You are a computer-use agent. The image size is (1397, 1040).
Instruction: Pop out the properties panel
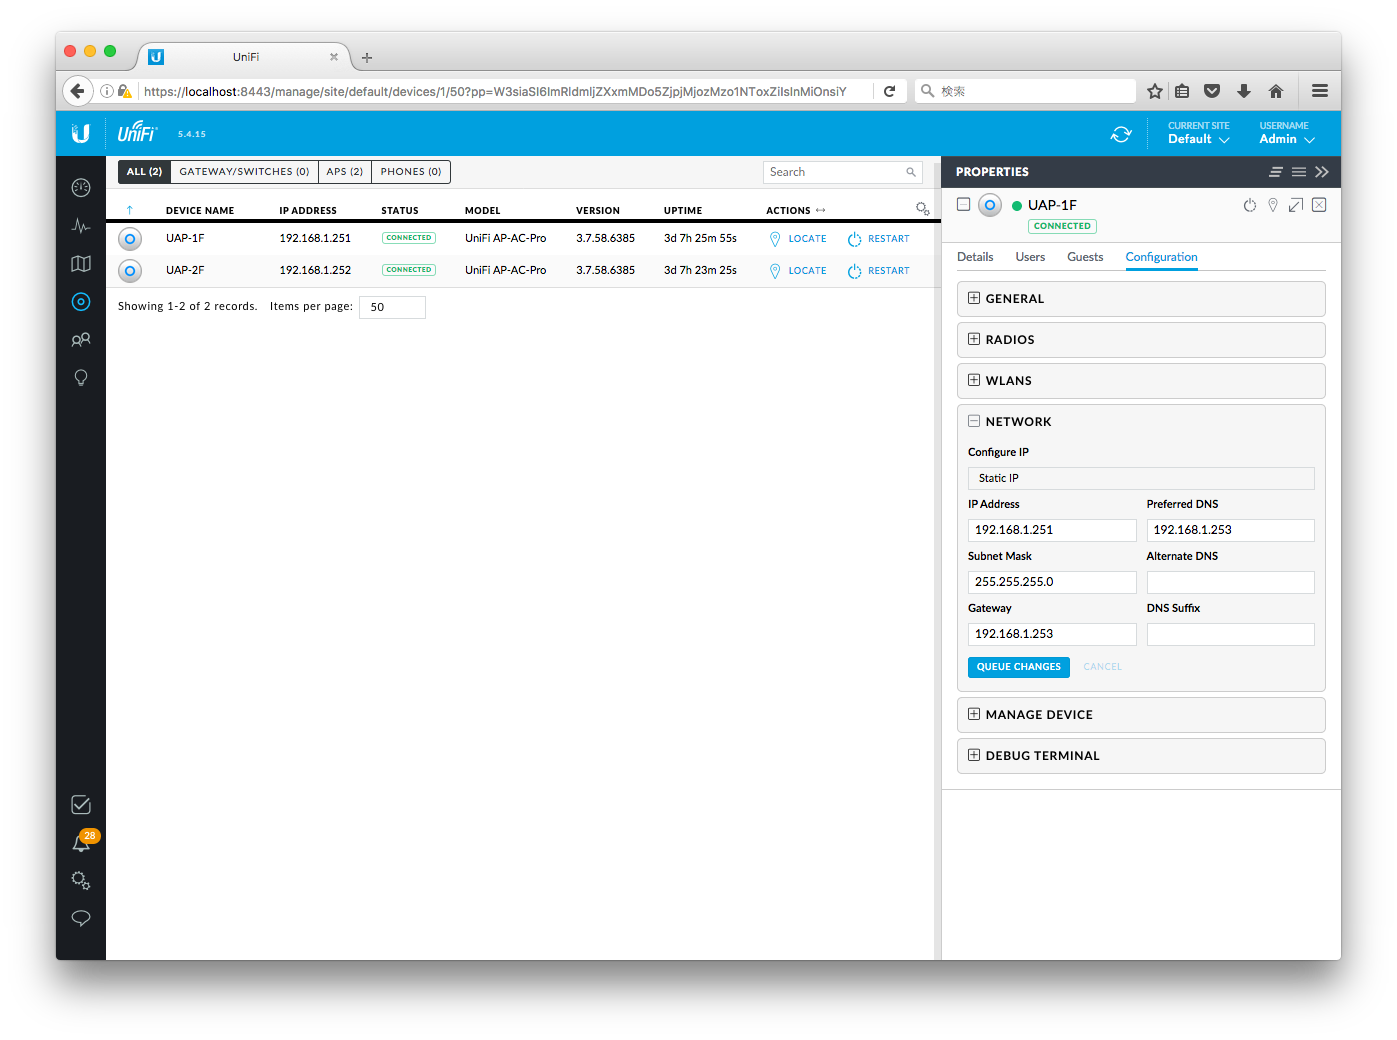point(1296,205)
